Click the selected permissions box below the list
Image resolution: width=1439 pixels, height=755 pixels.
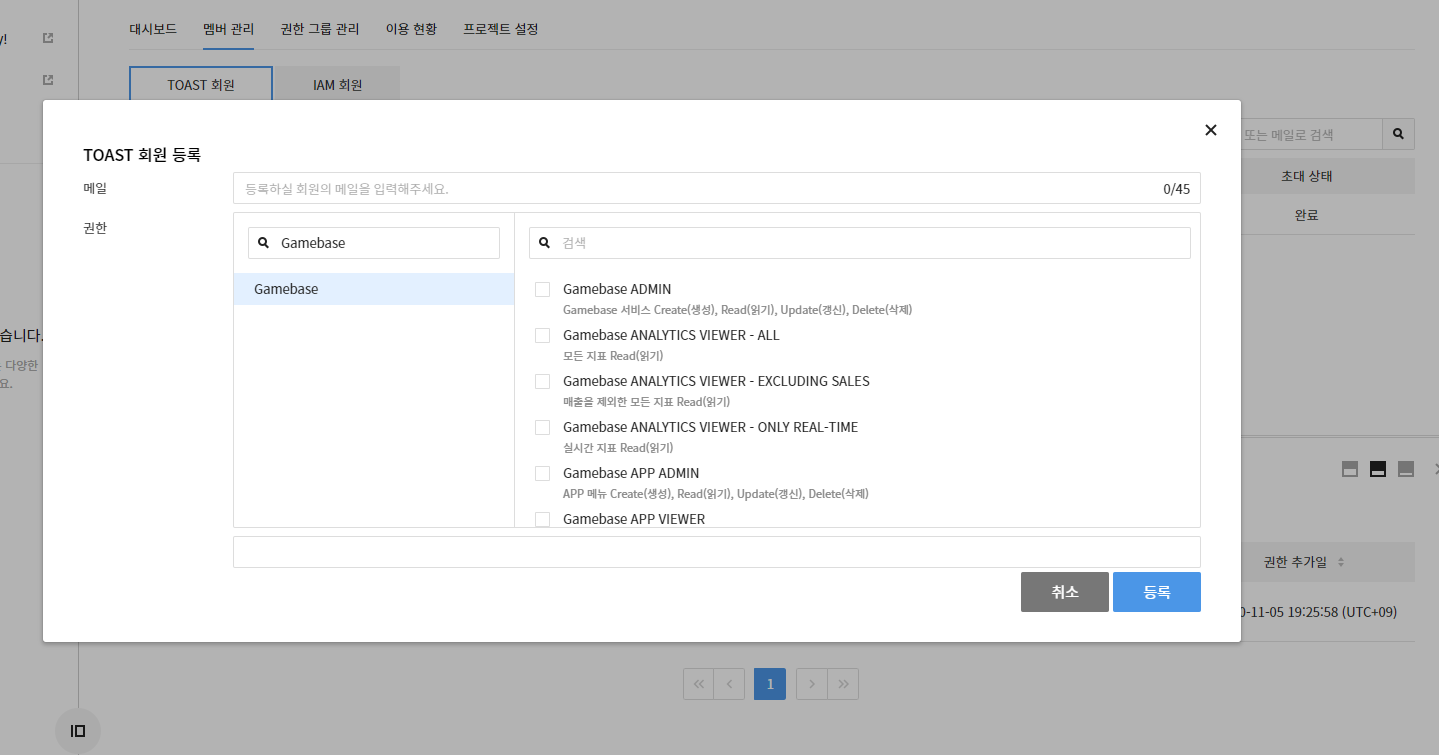(716, 552)
